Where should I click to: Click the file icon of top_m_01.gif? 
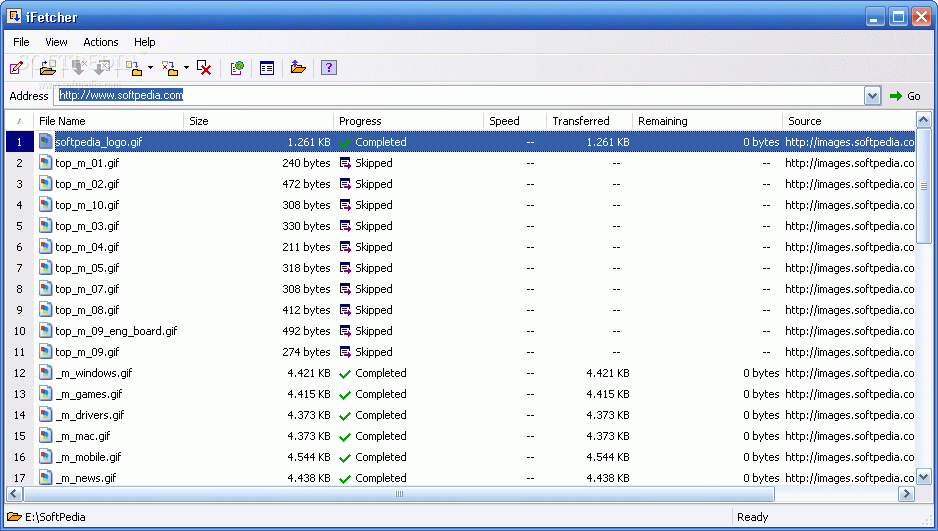tap(45, 163)
